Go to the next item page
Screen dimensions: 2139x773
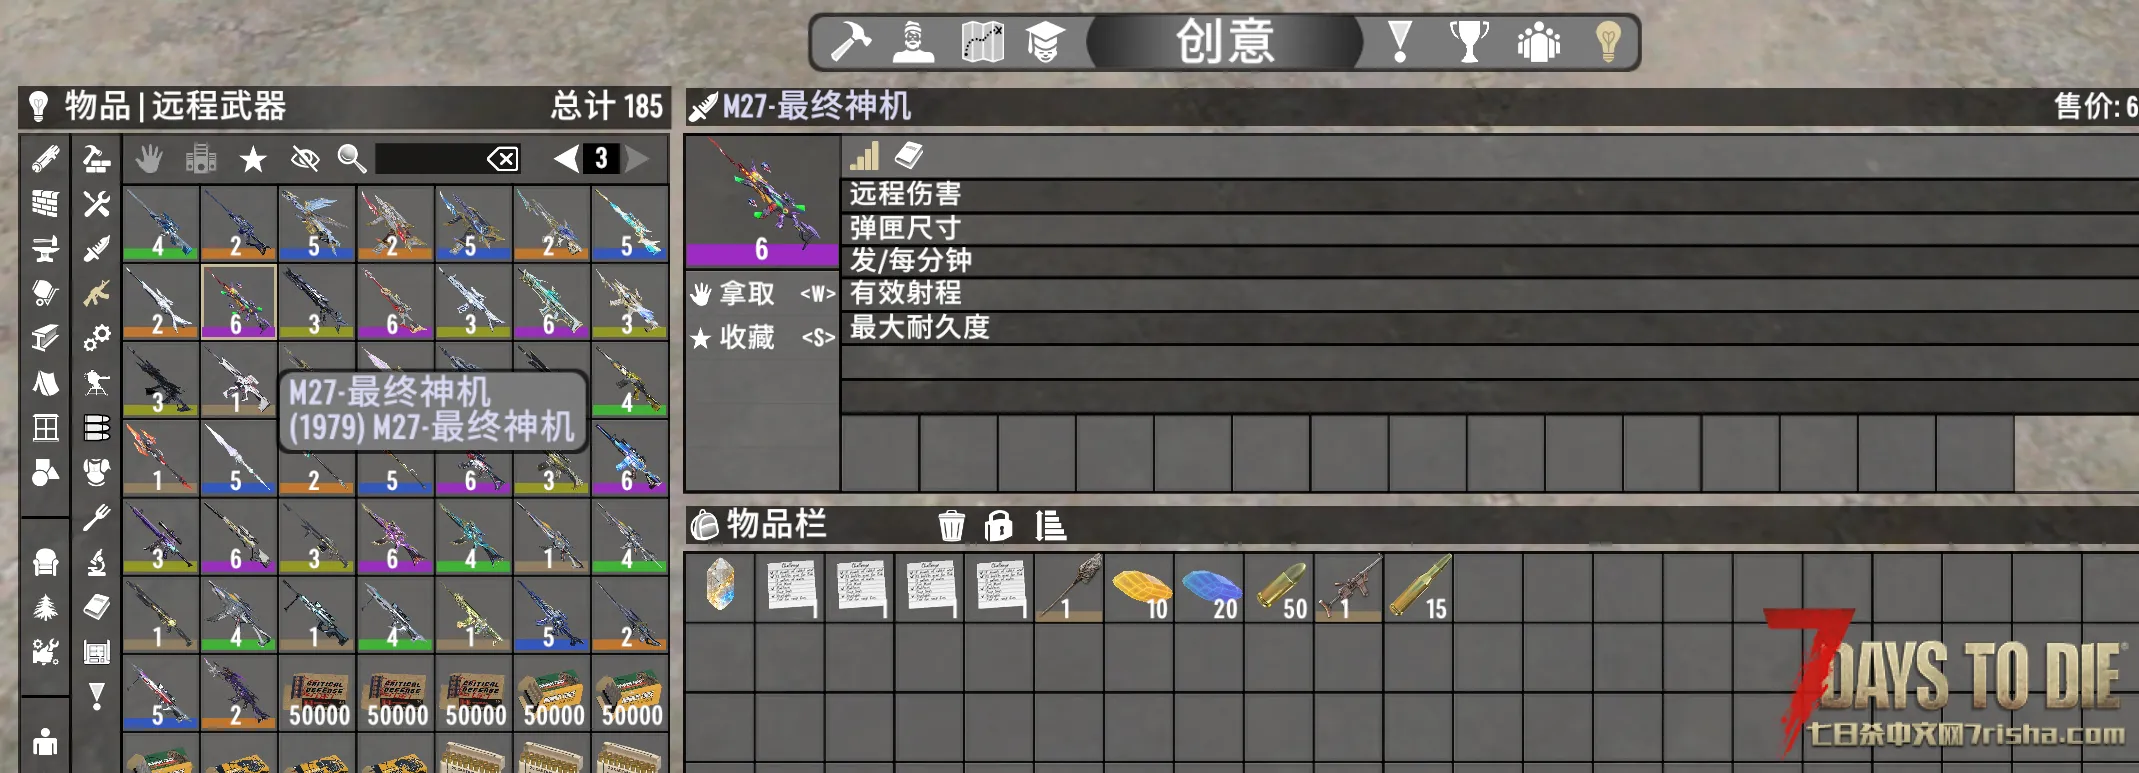[x=637, y=158]
